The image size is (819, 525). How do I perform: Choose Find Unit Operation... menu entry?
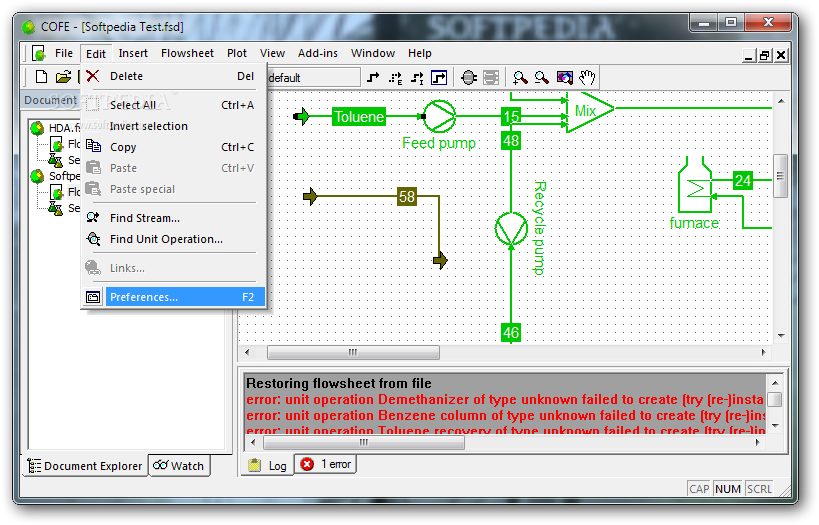(174, 239)
